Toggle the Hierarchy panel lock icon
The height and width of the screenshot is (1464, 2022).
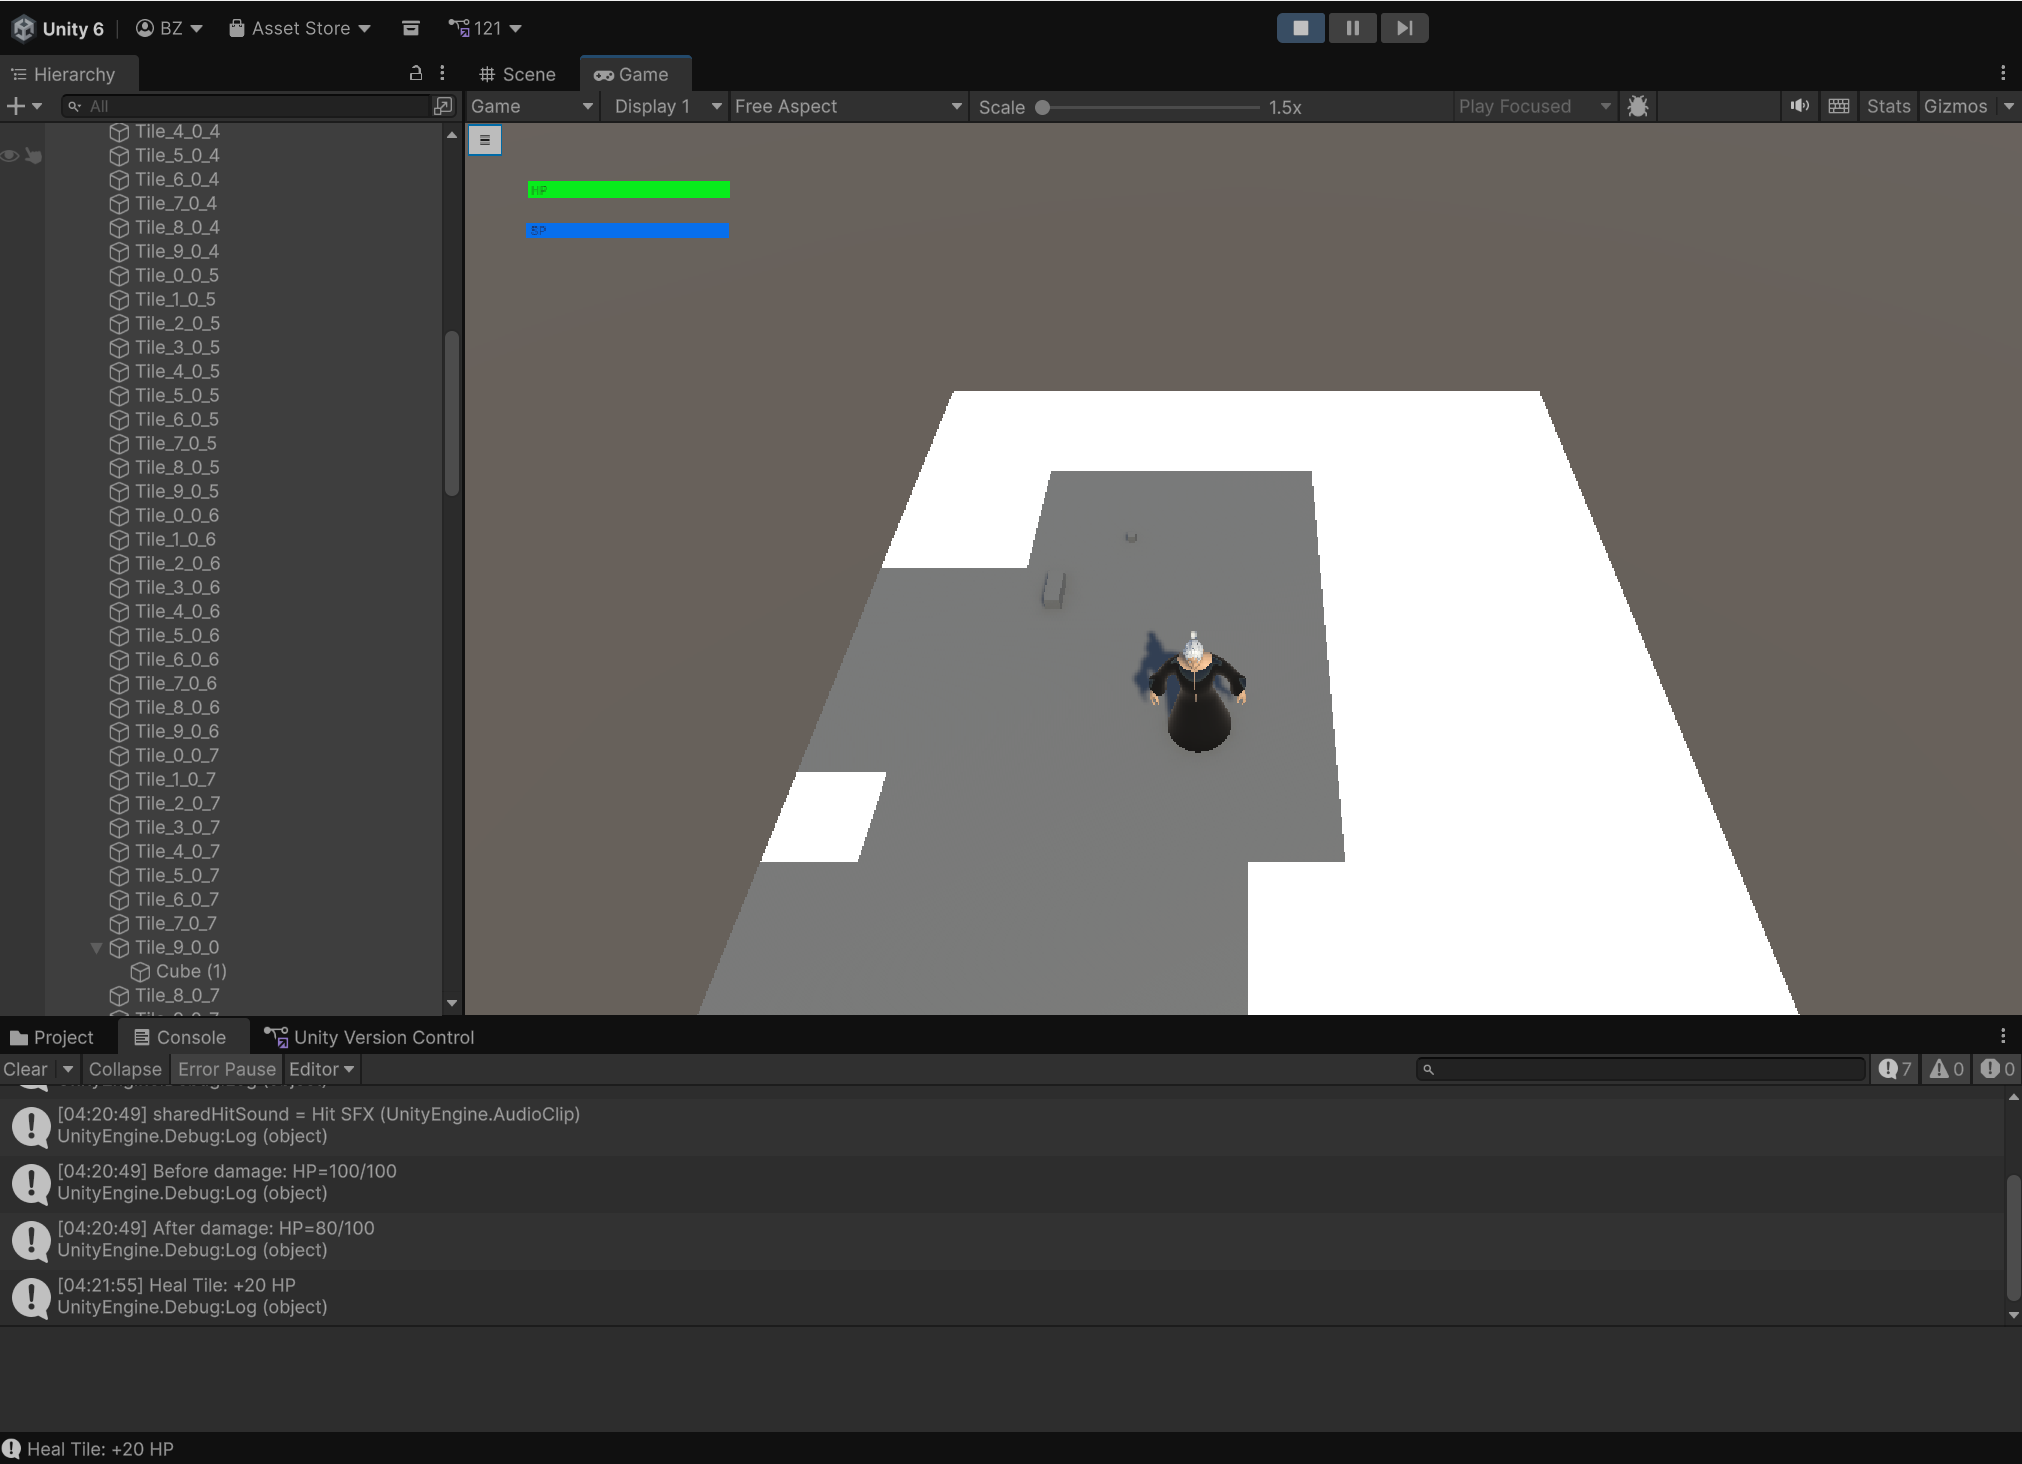(416, 73)
